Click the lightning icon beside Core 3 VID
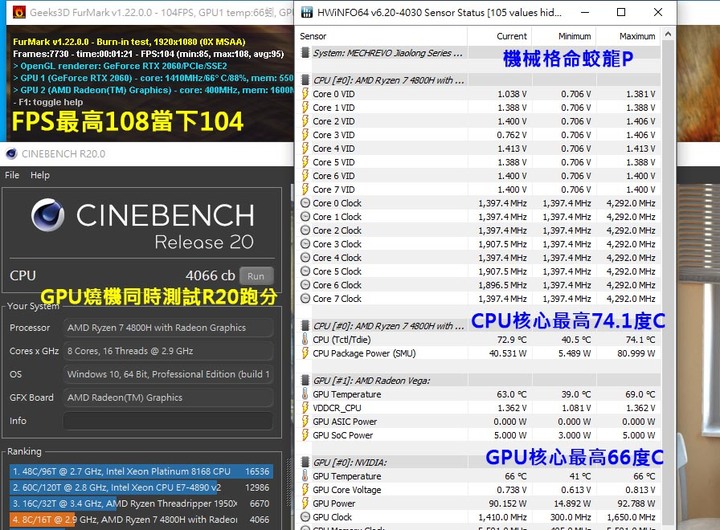720x530 pixels. tap(305, 135)
